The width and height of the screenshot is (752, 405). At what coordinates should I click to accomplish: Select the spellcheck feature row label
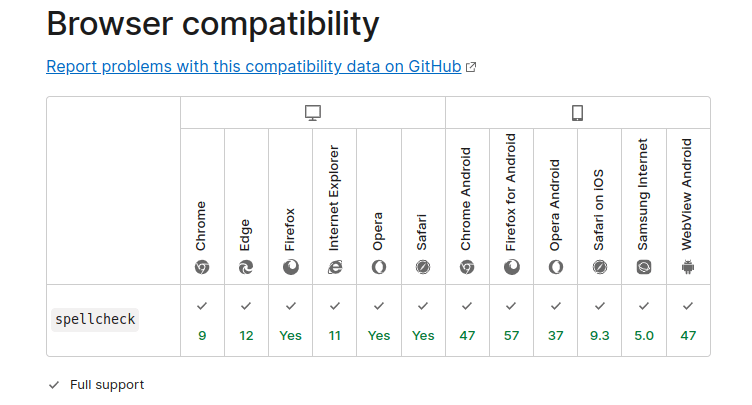coord(95,319)
